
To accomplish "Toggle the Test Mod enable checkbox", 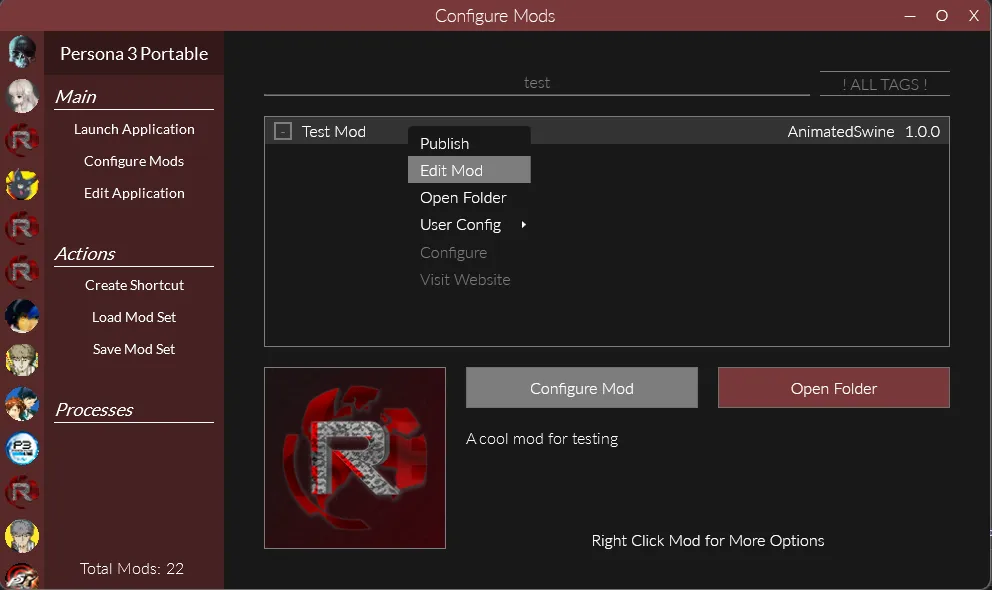I will 283,132.
